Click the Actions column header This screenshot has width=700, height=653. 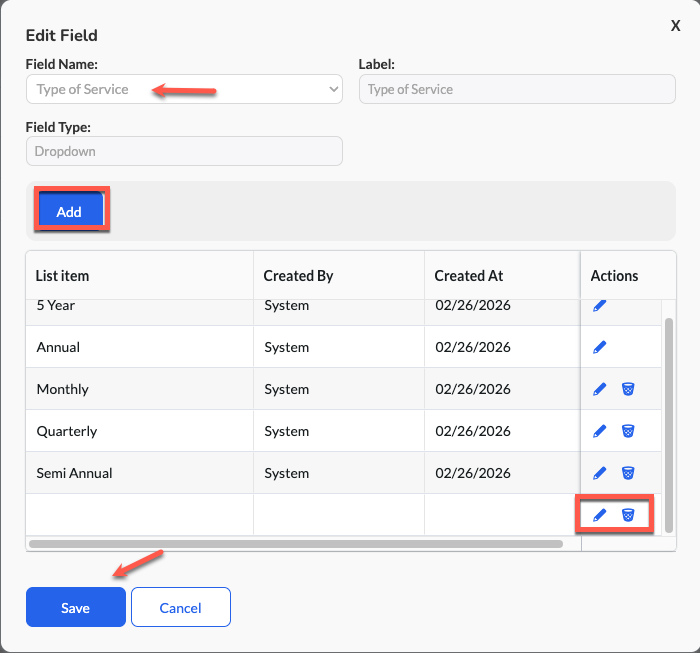pyautogui.click(x=628, y=275)
